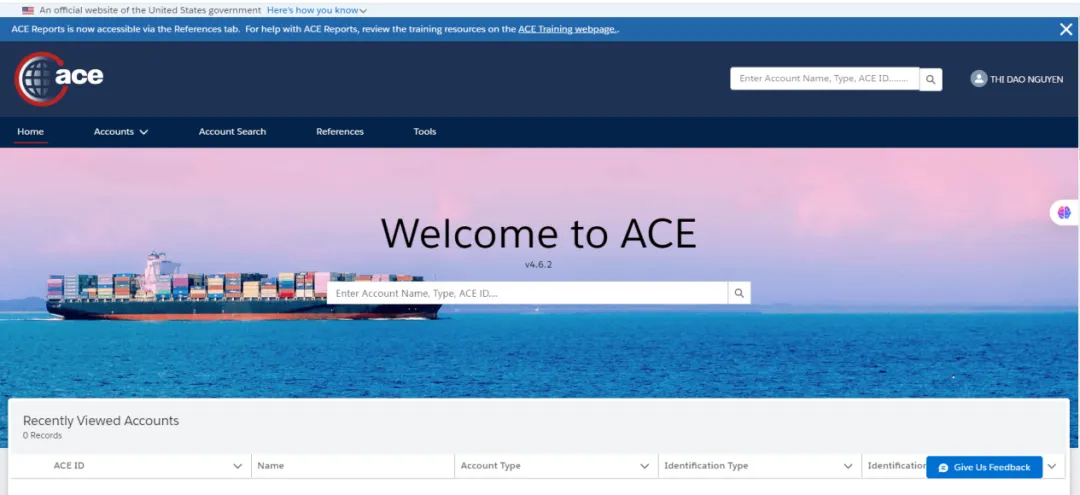Viewport: 1080px width, 495px height.
Task: Click the Account Type column header text
Action: click(490, 466)
